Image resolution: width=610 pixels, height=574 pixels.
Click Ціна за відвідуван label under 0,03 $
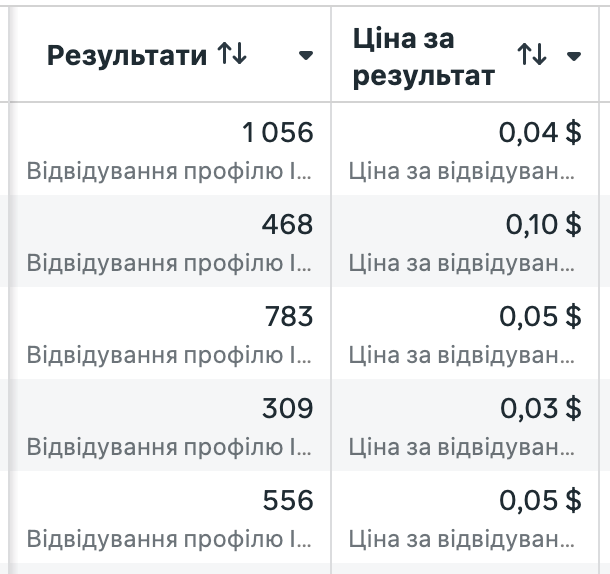461,447
